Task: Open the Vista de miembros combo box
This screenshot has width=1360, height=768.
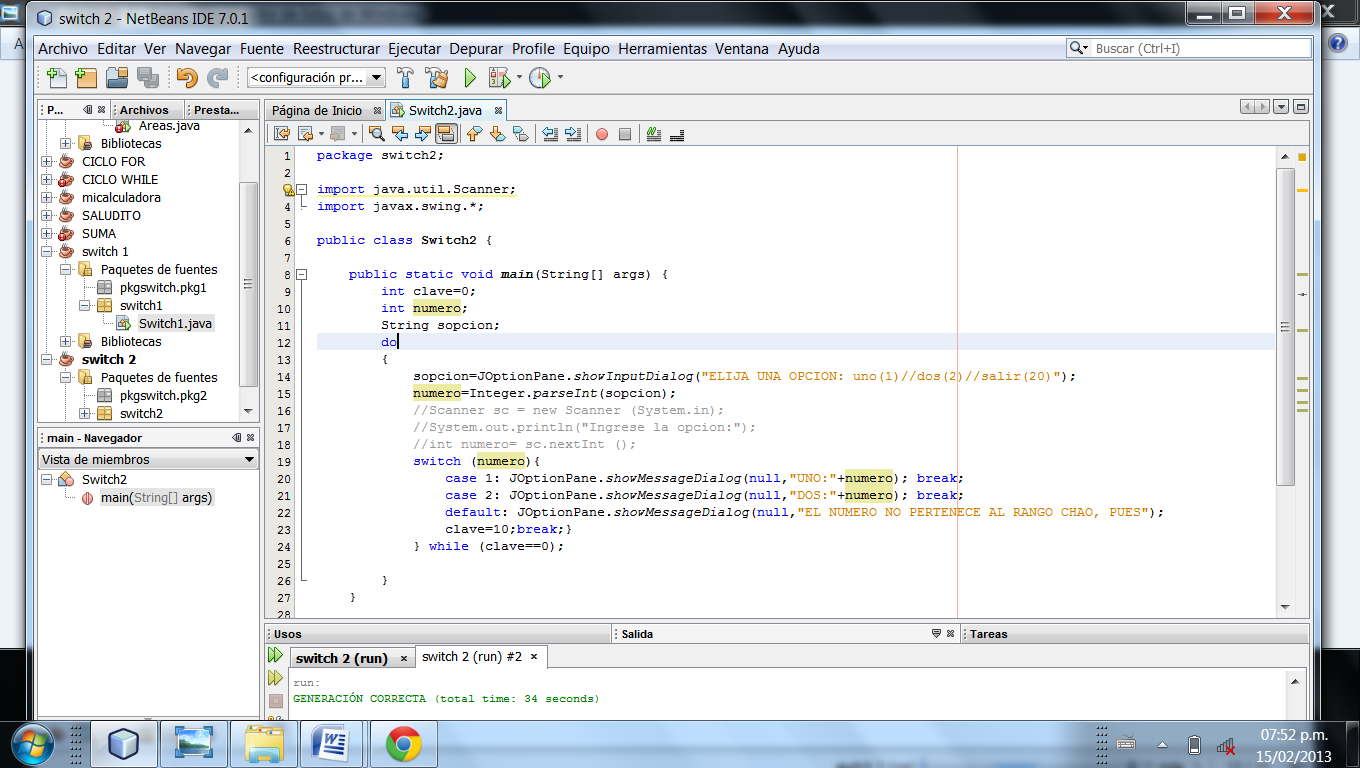Action: coord(148,459)
